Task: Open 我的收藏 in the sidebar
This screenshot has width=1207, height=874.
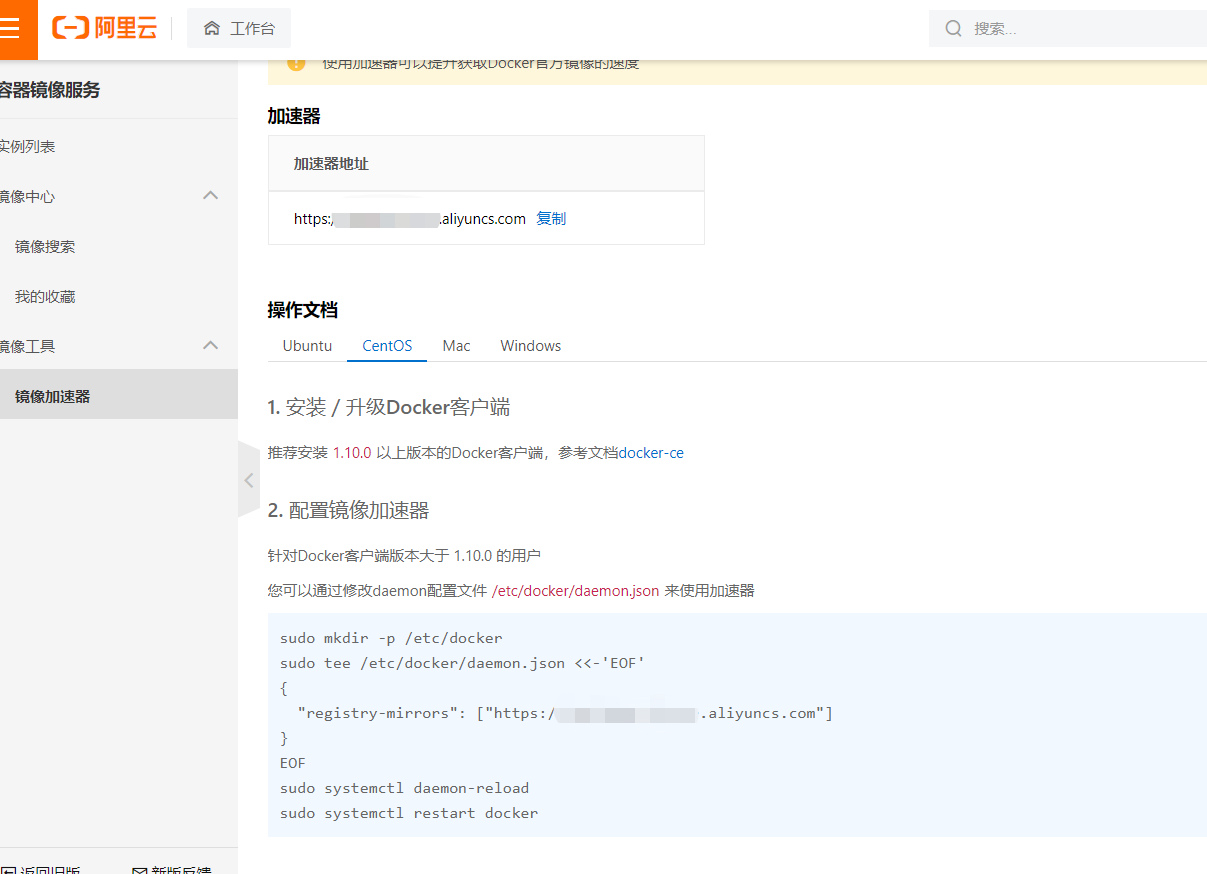Action: 45,296
